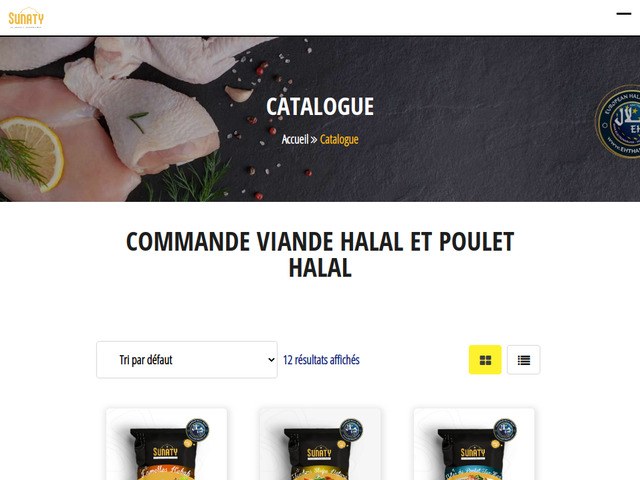This screenshot has width=640, height=480.
Task: Go to Accueil via breadcrumb
Action: [x=295, y=140]
